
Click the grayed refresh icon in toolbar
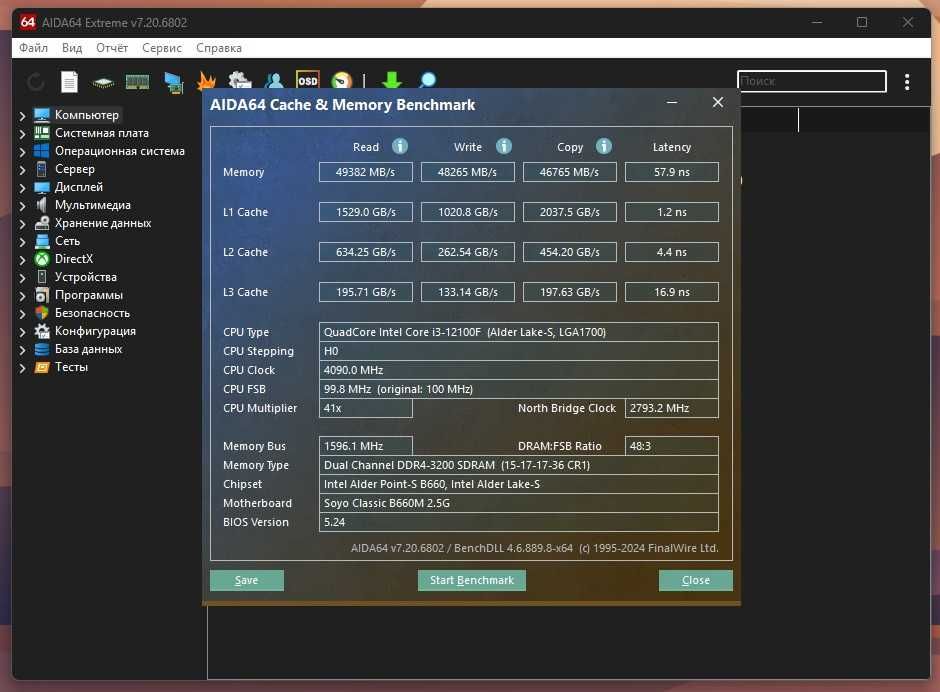[36, 82]
